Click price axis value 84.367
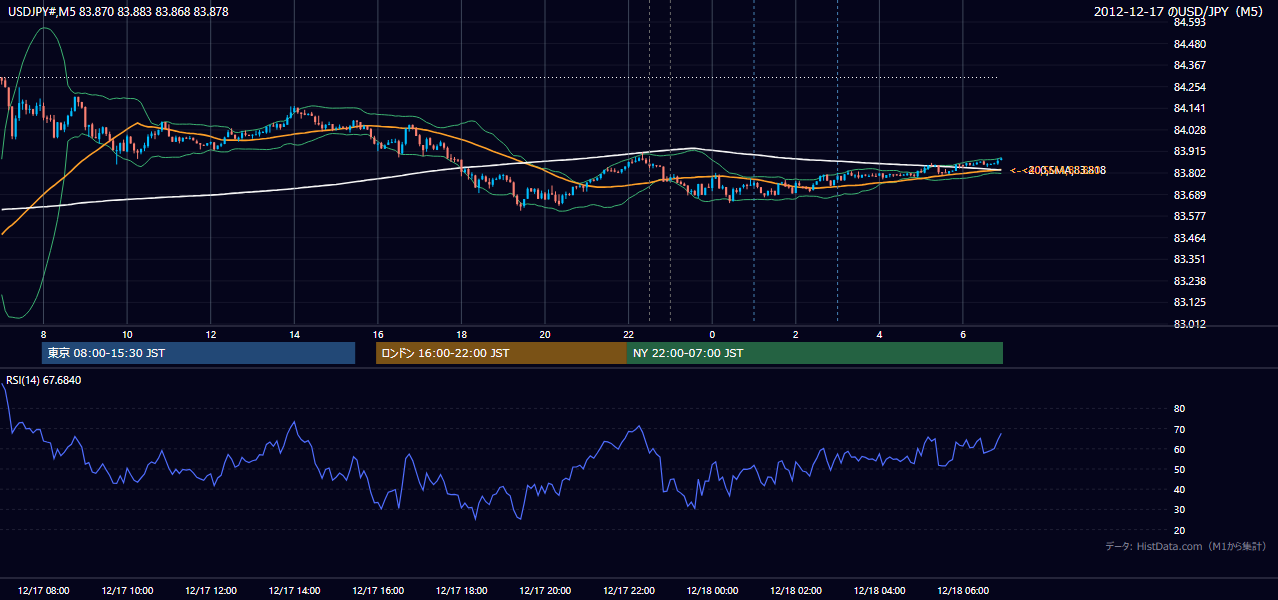 click(1189, 65)
